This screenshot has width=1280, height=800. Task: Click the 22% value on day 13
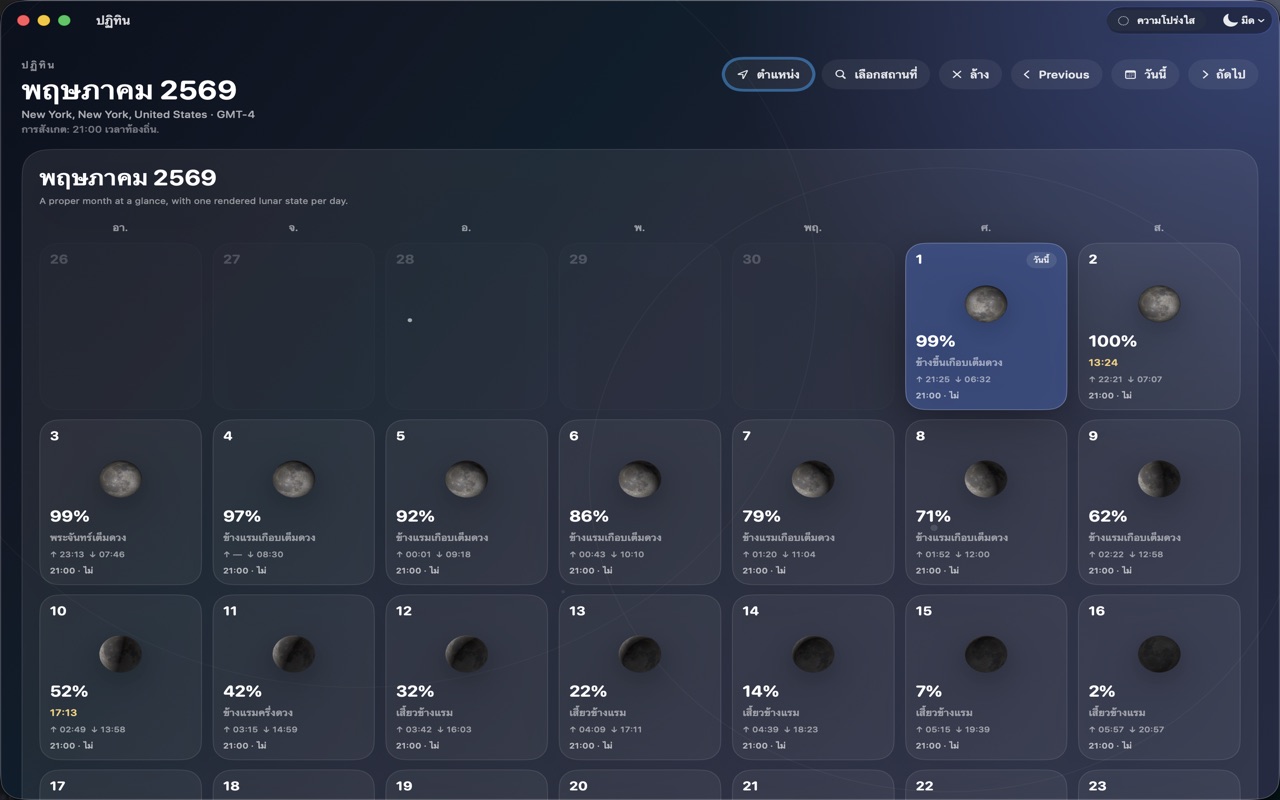click(x=588, y=691)
